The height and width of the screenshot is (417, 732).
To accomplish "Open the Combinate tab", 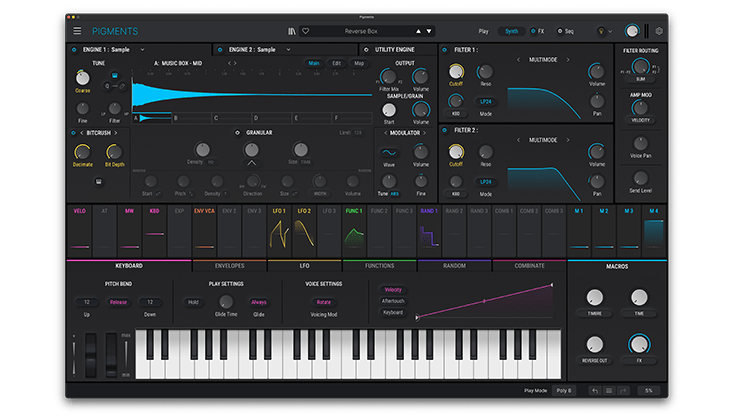I will tap(529, 266).
